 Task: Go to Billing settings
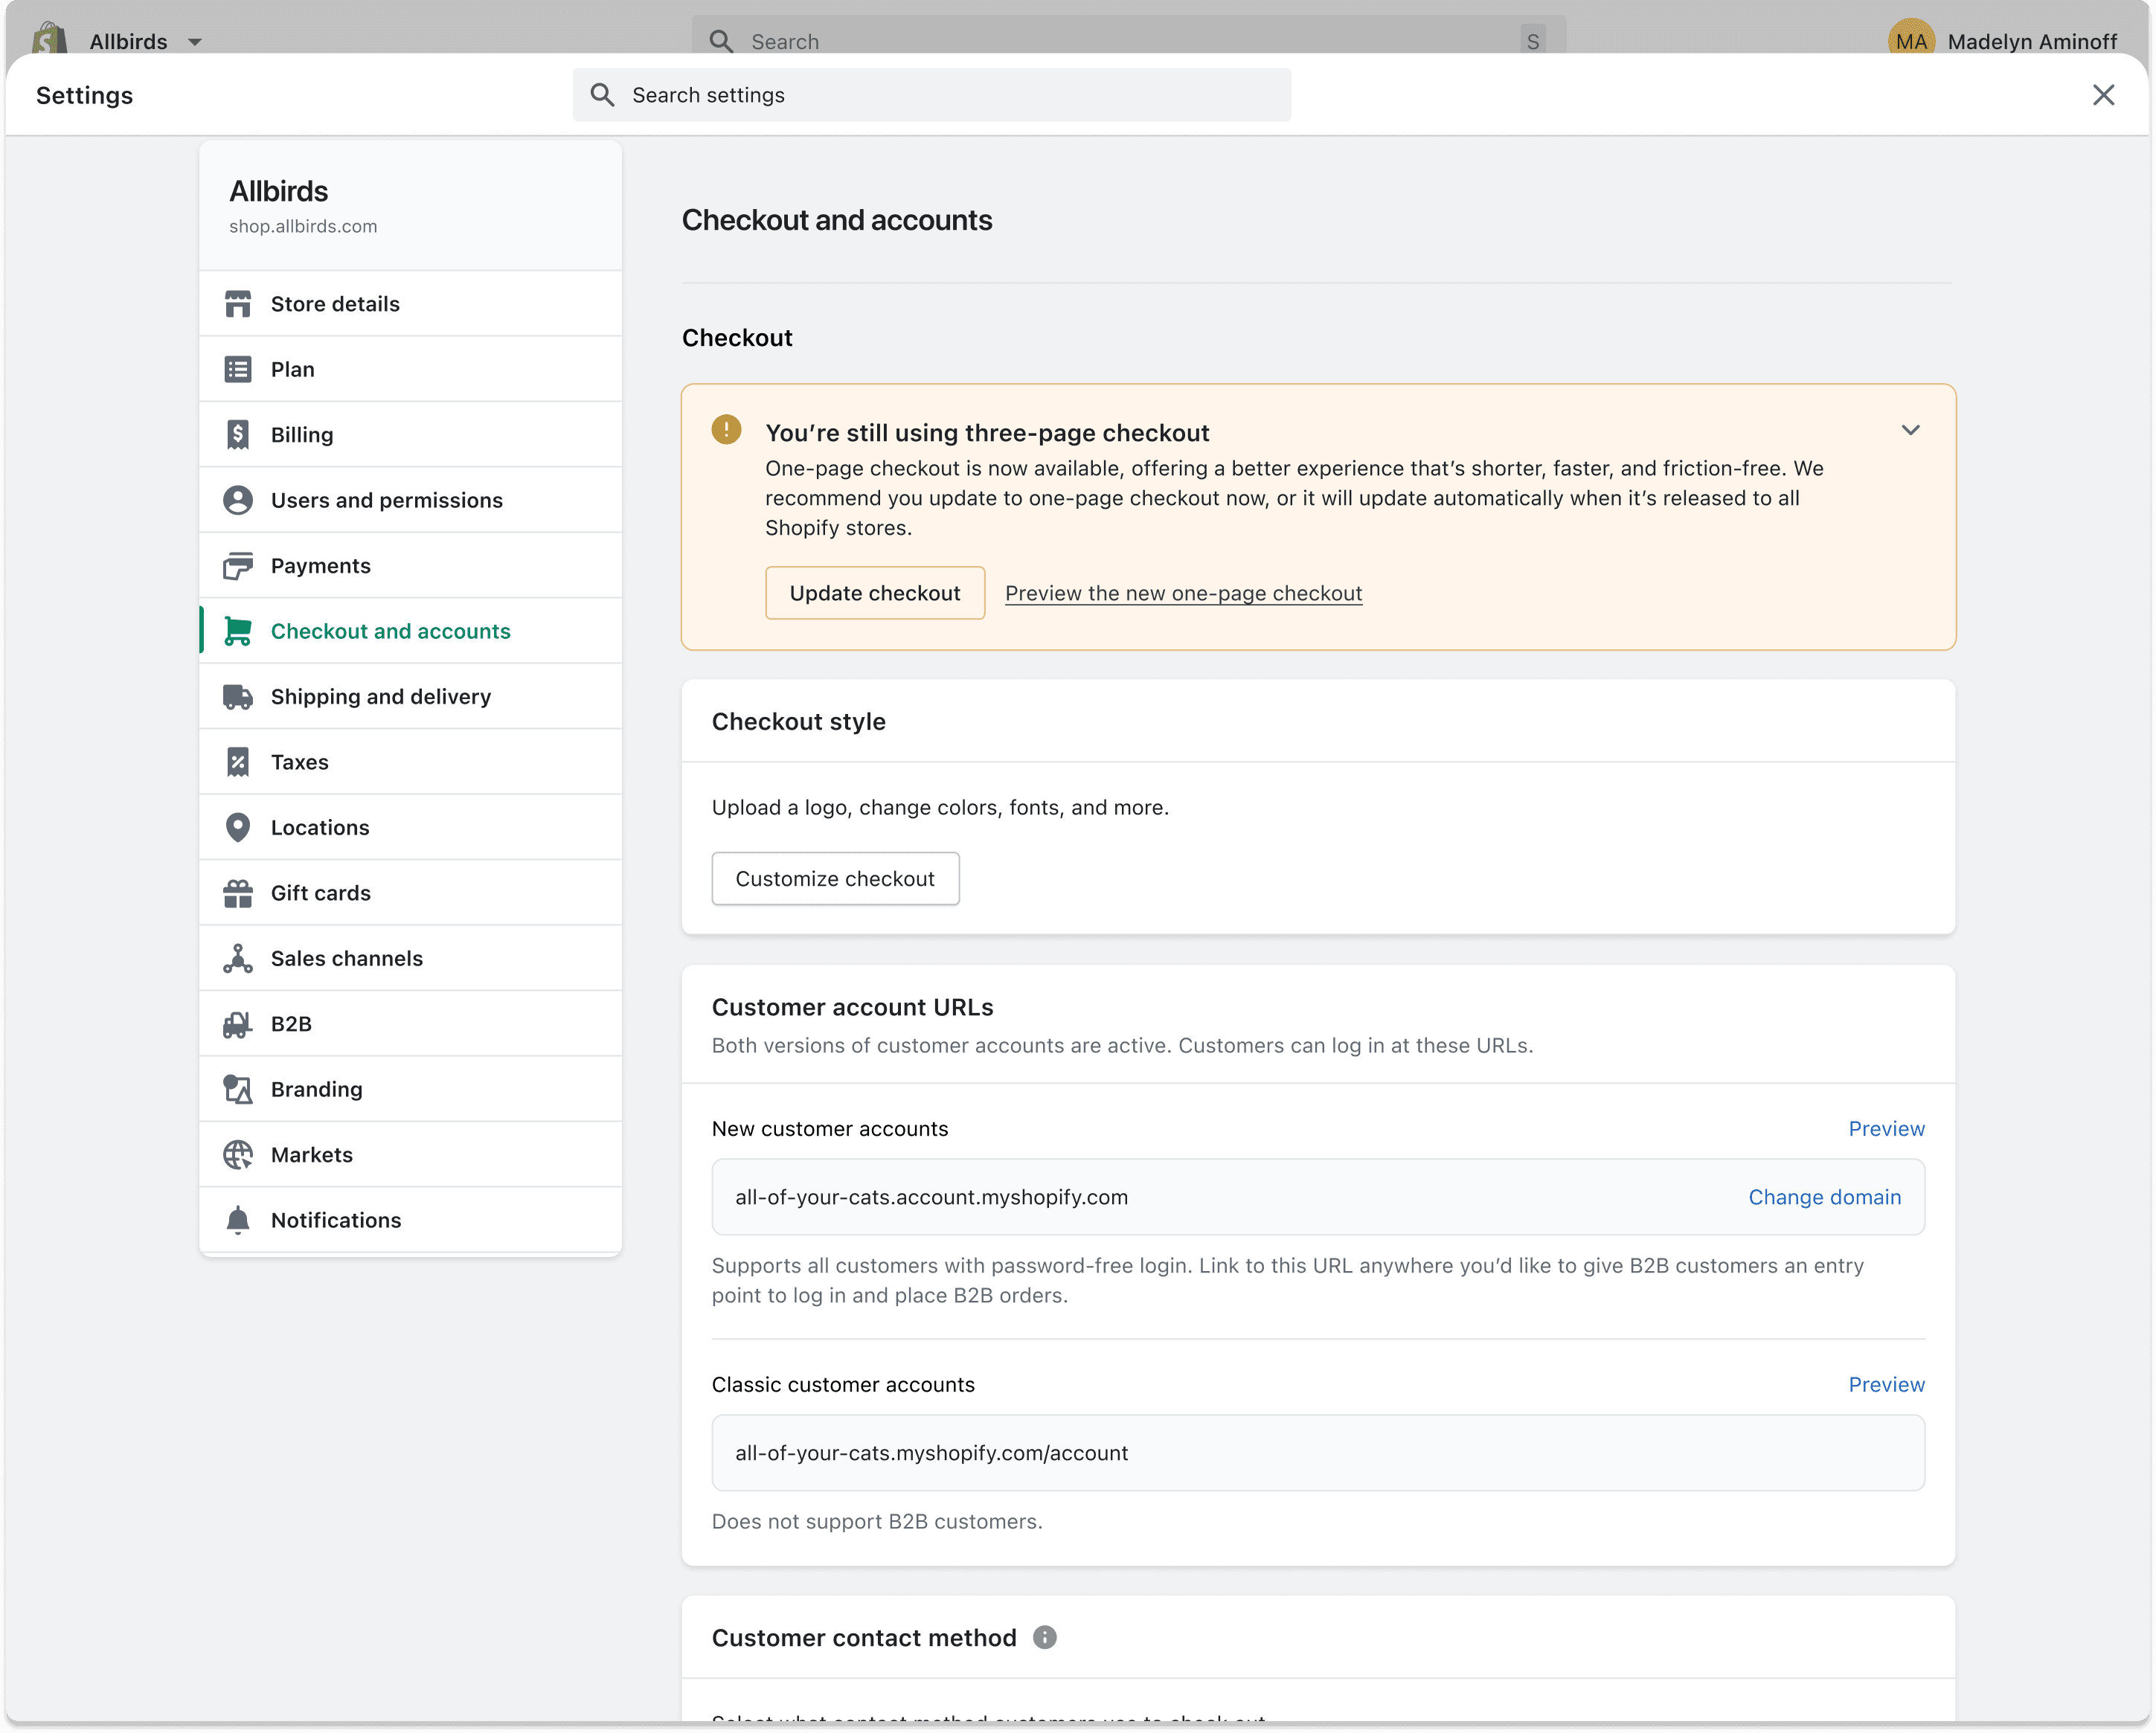coord(411,435)
